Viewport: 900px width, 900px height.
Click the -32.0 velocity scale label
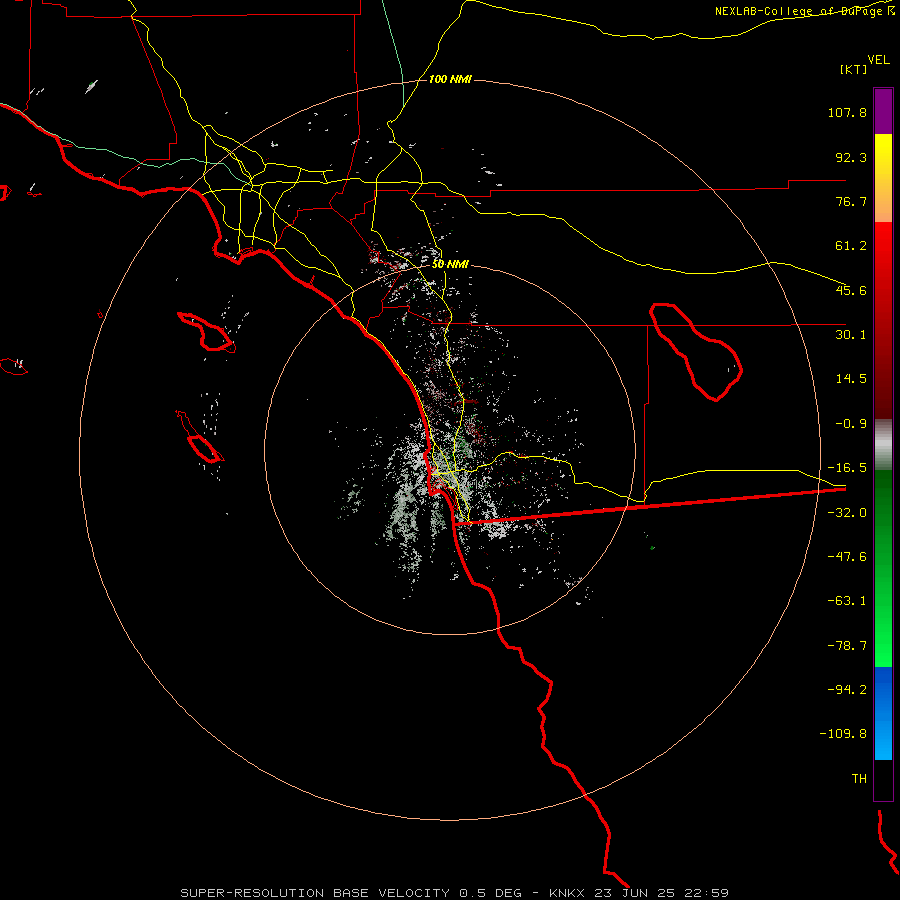[847, 513]
